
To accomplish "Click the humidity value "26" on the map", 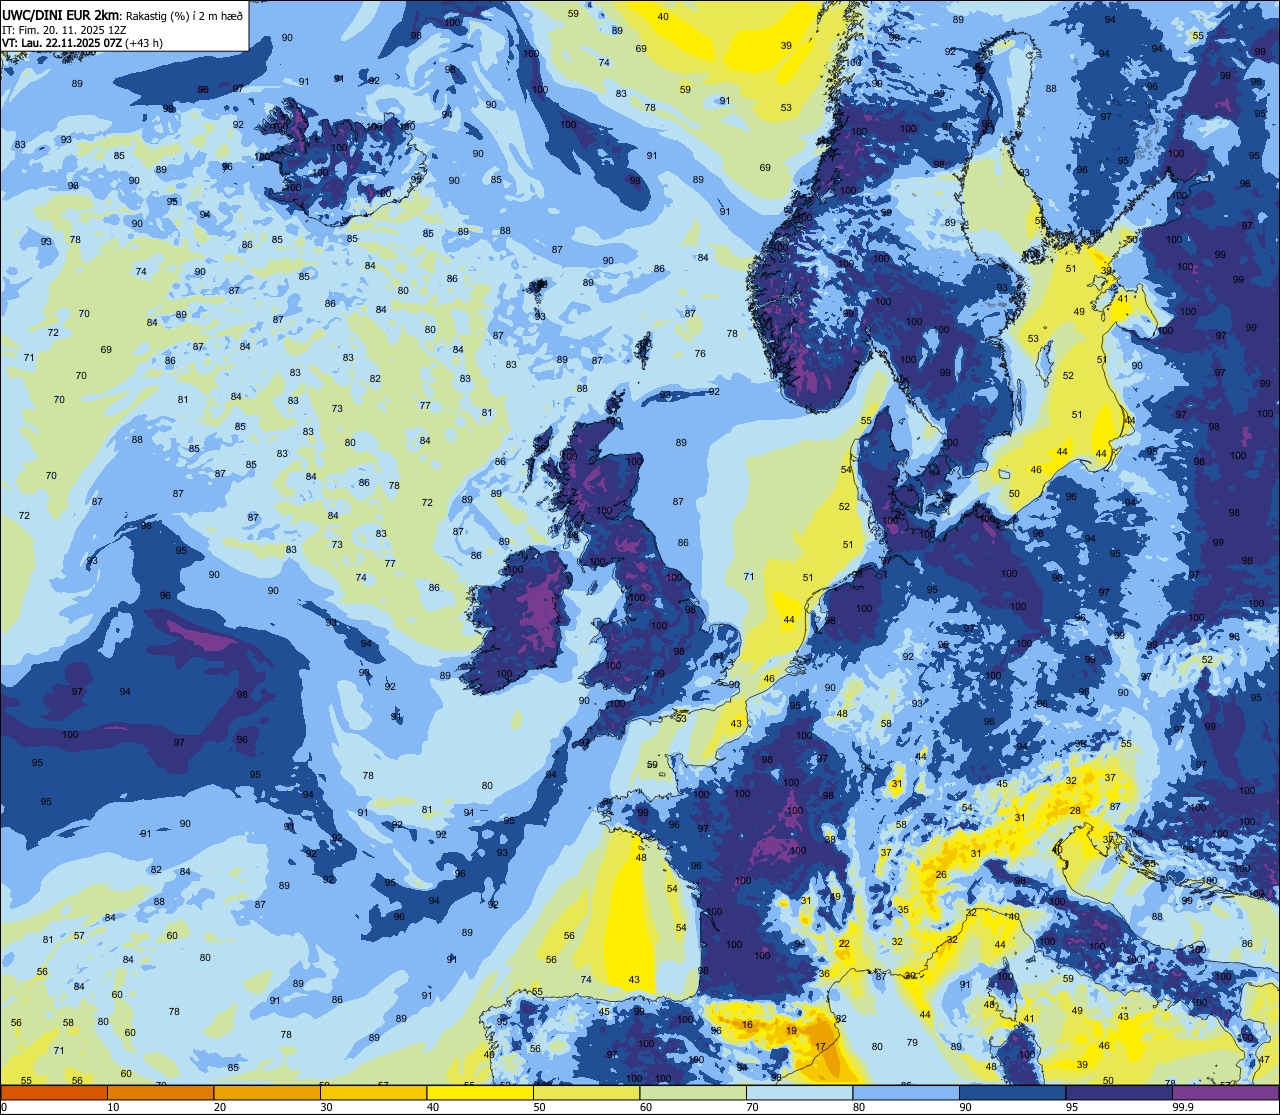I will (x=941, y=874).
